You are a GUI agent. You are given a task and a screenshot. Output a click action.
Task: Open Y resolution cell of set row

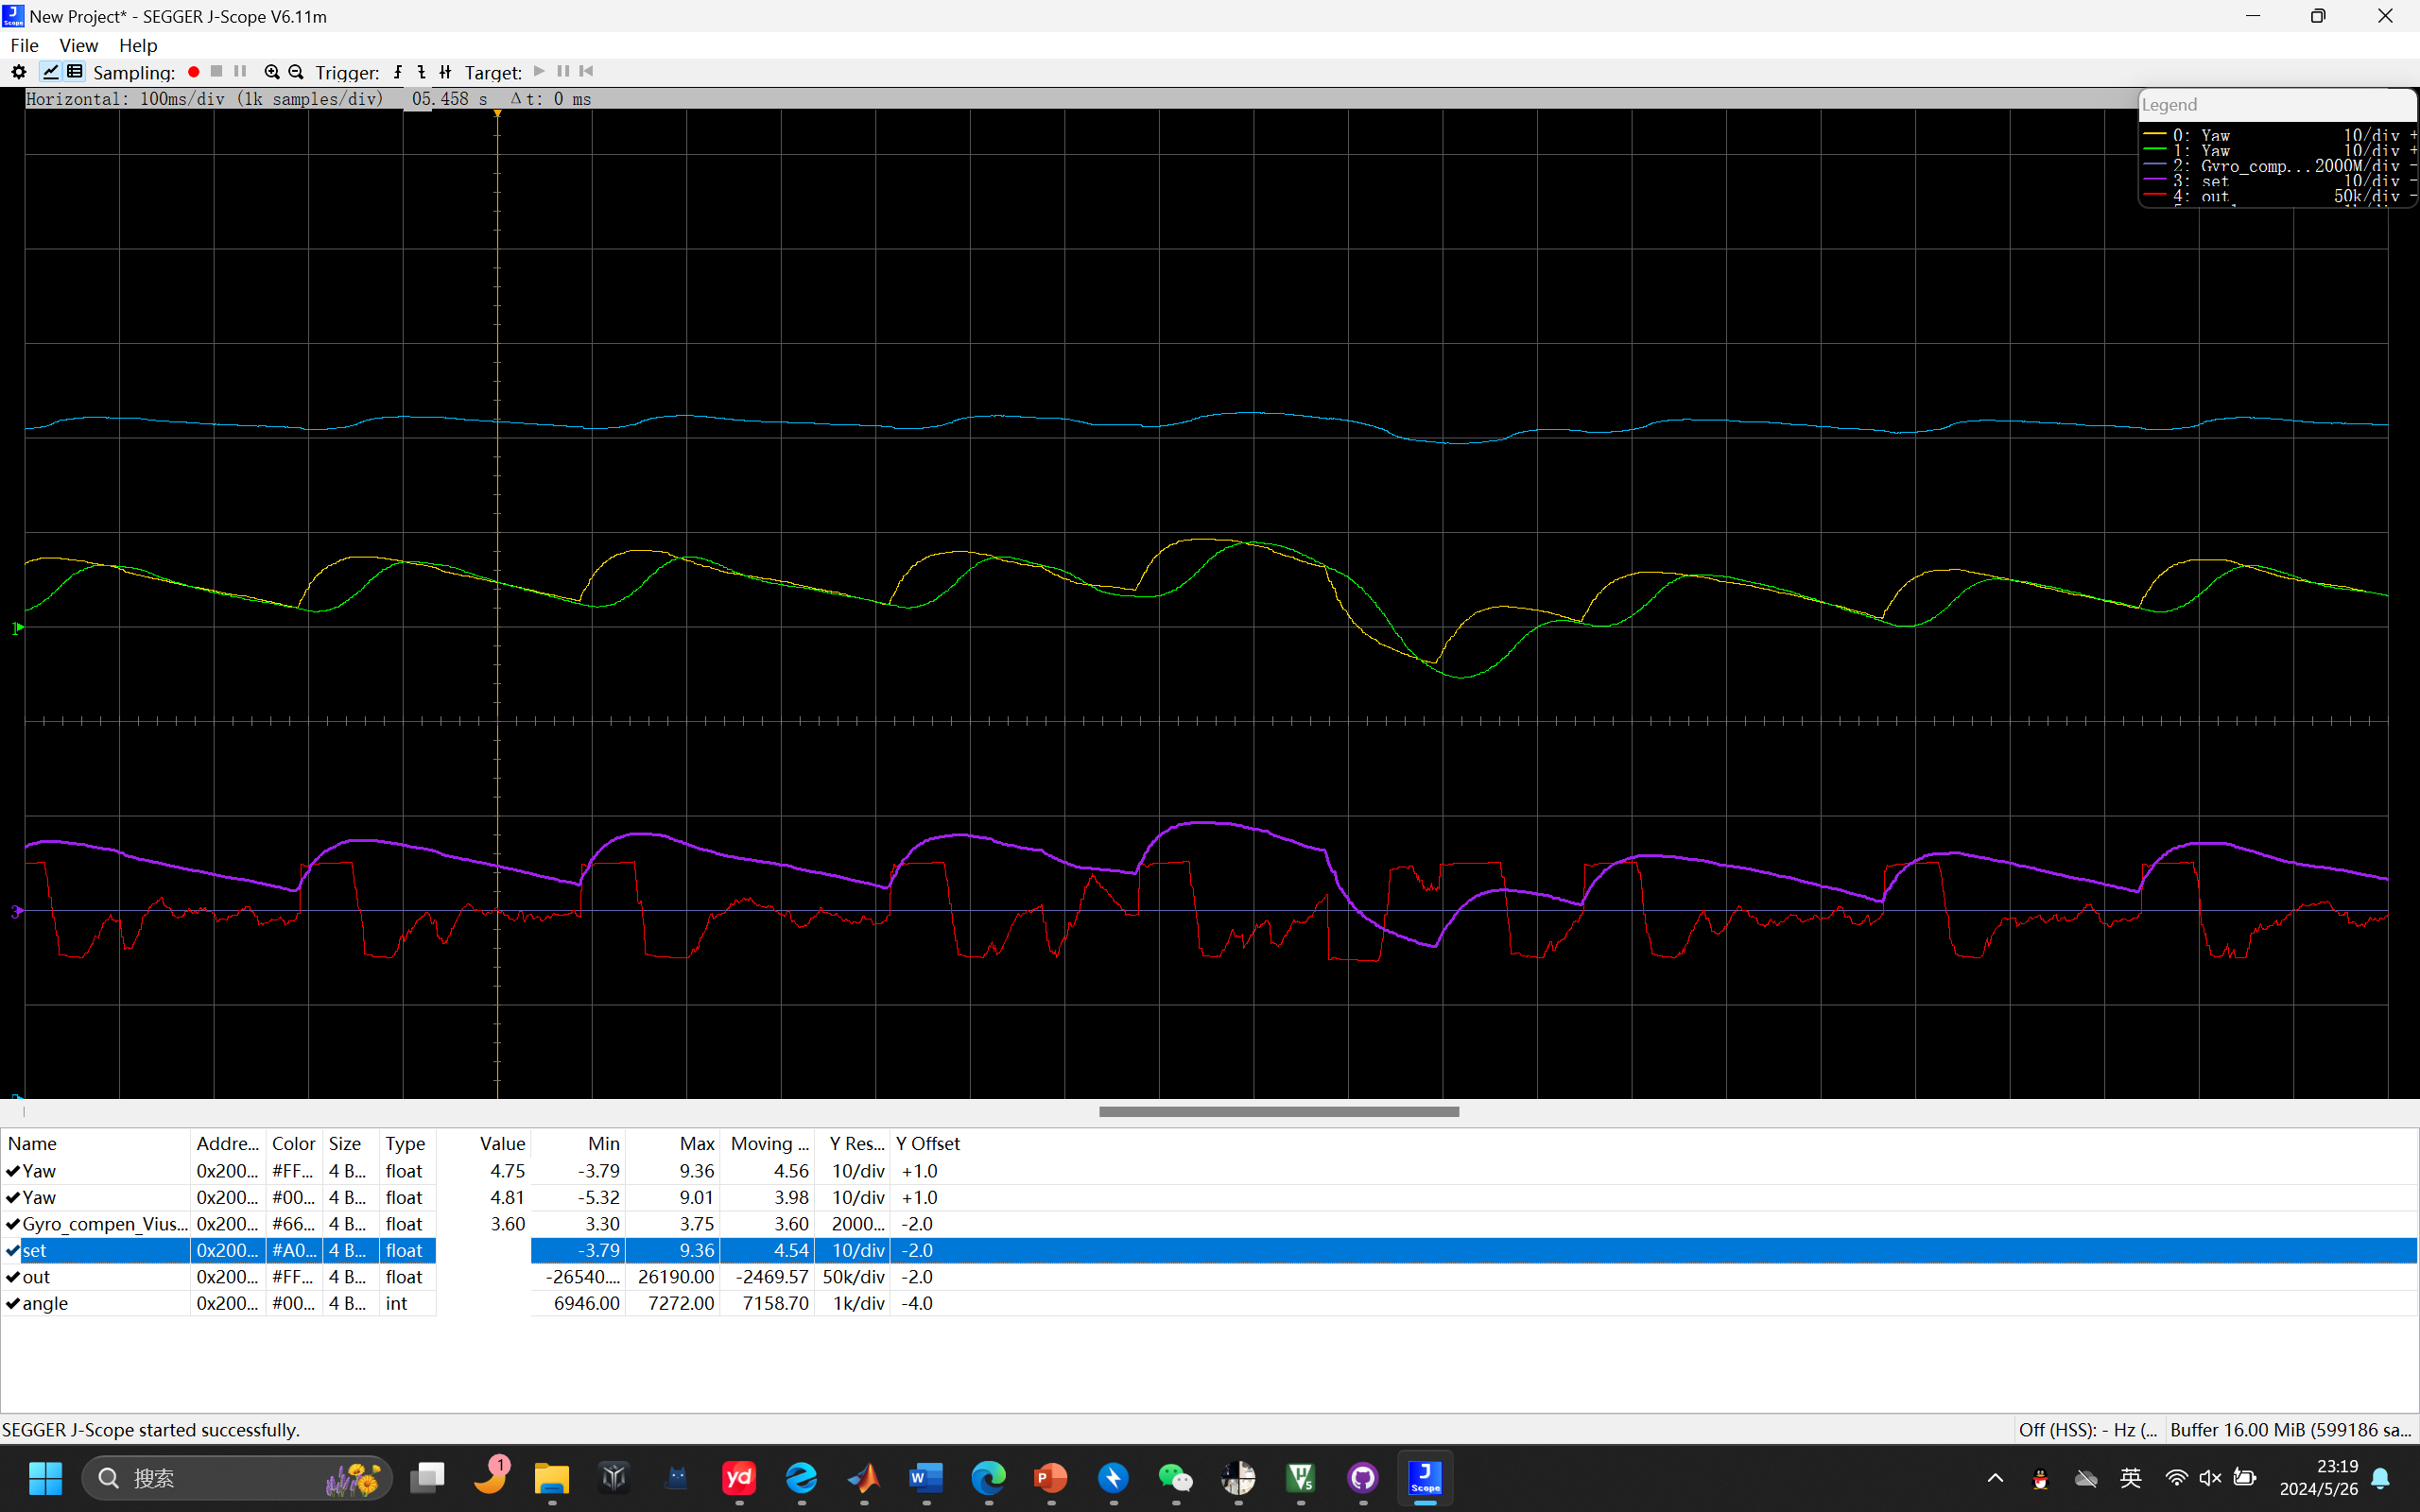pyautogui.click(x=857, y=1251)
